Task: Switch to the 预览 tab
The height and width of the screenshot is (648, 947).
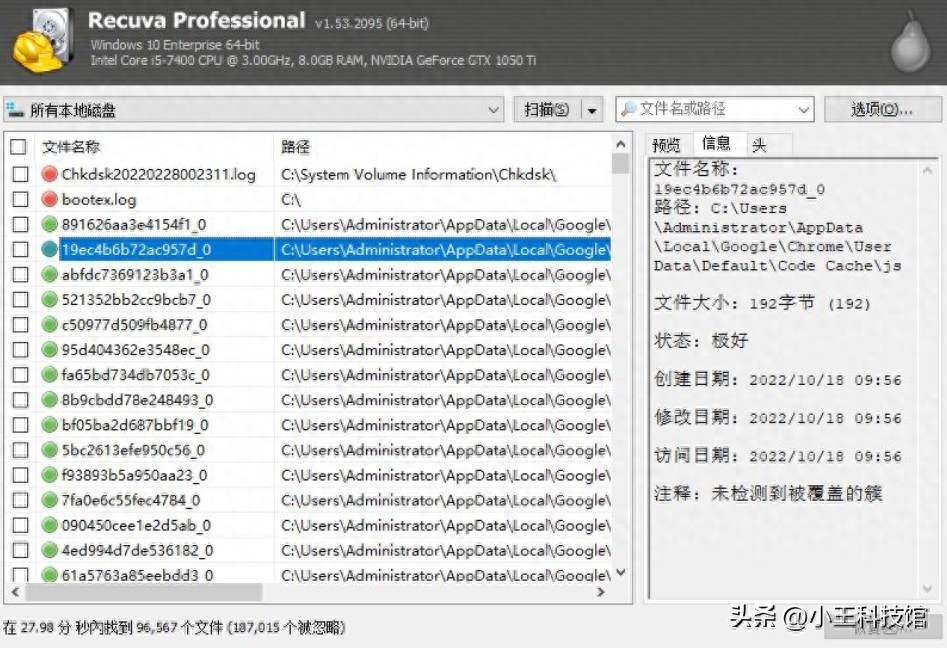Action: pyautogui.click(x=666, y=144)
